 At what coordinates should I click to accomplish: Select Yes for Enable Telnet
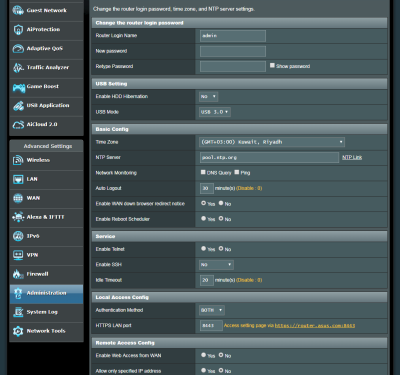pyautogui.click(x=203, y=248)
